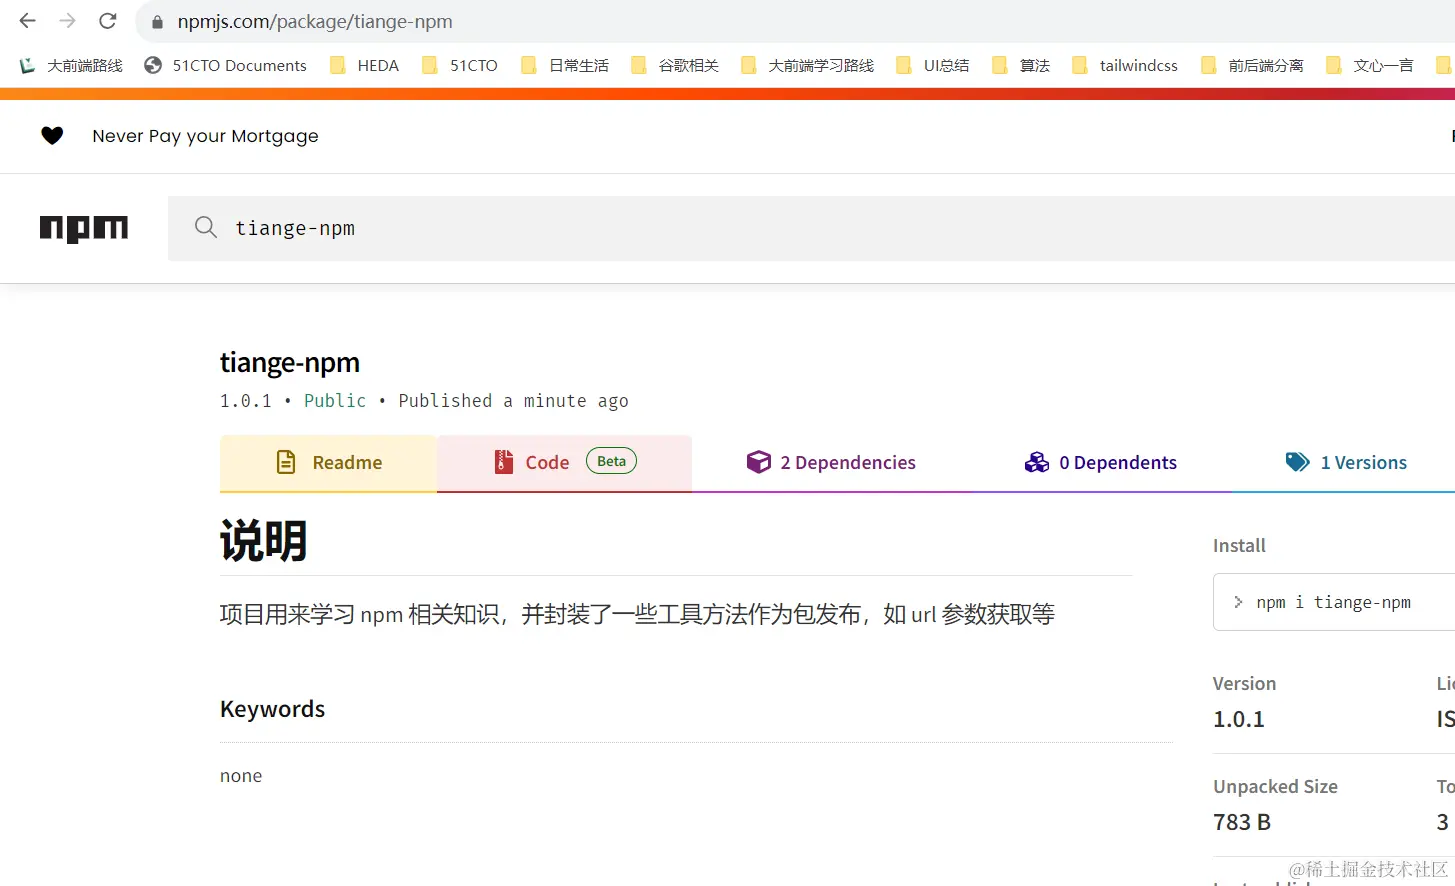Open the 文心一言 bookmark folder
Viewport: 1455px width, 886px height.
[1370, 66]
